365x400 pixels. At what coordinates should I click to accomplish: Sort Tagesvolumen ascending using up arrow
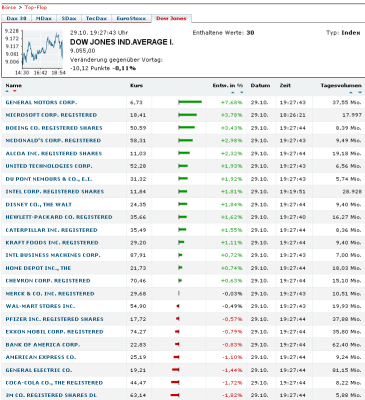coord(351,92)
